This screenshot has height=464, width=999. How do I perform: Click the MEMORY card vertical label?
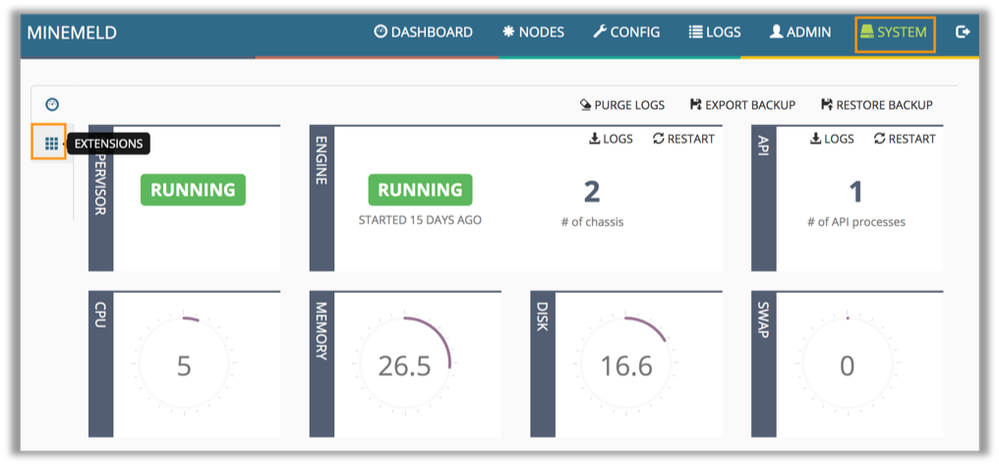322,331
